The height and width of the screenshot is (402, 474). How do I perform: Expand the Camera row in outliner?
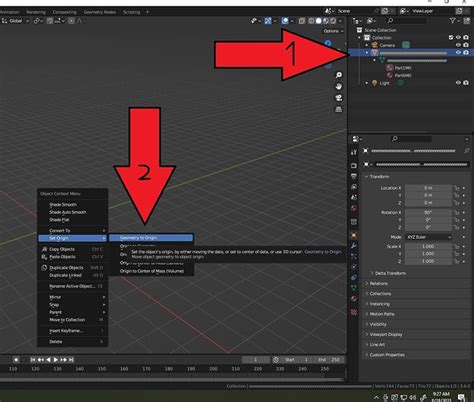click(x=367, y=45)
